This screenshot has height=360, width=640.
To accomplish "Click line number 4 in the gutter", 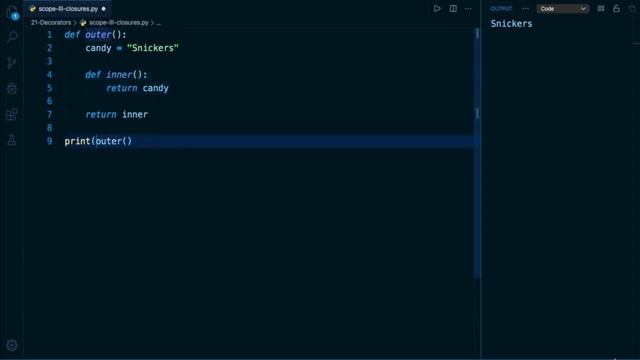I will (49, 75).
